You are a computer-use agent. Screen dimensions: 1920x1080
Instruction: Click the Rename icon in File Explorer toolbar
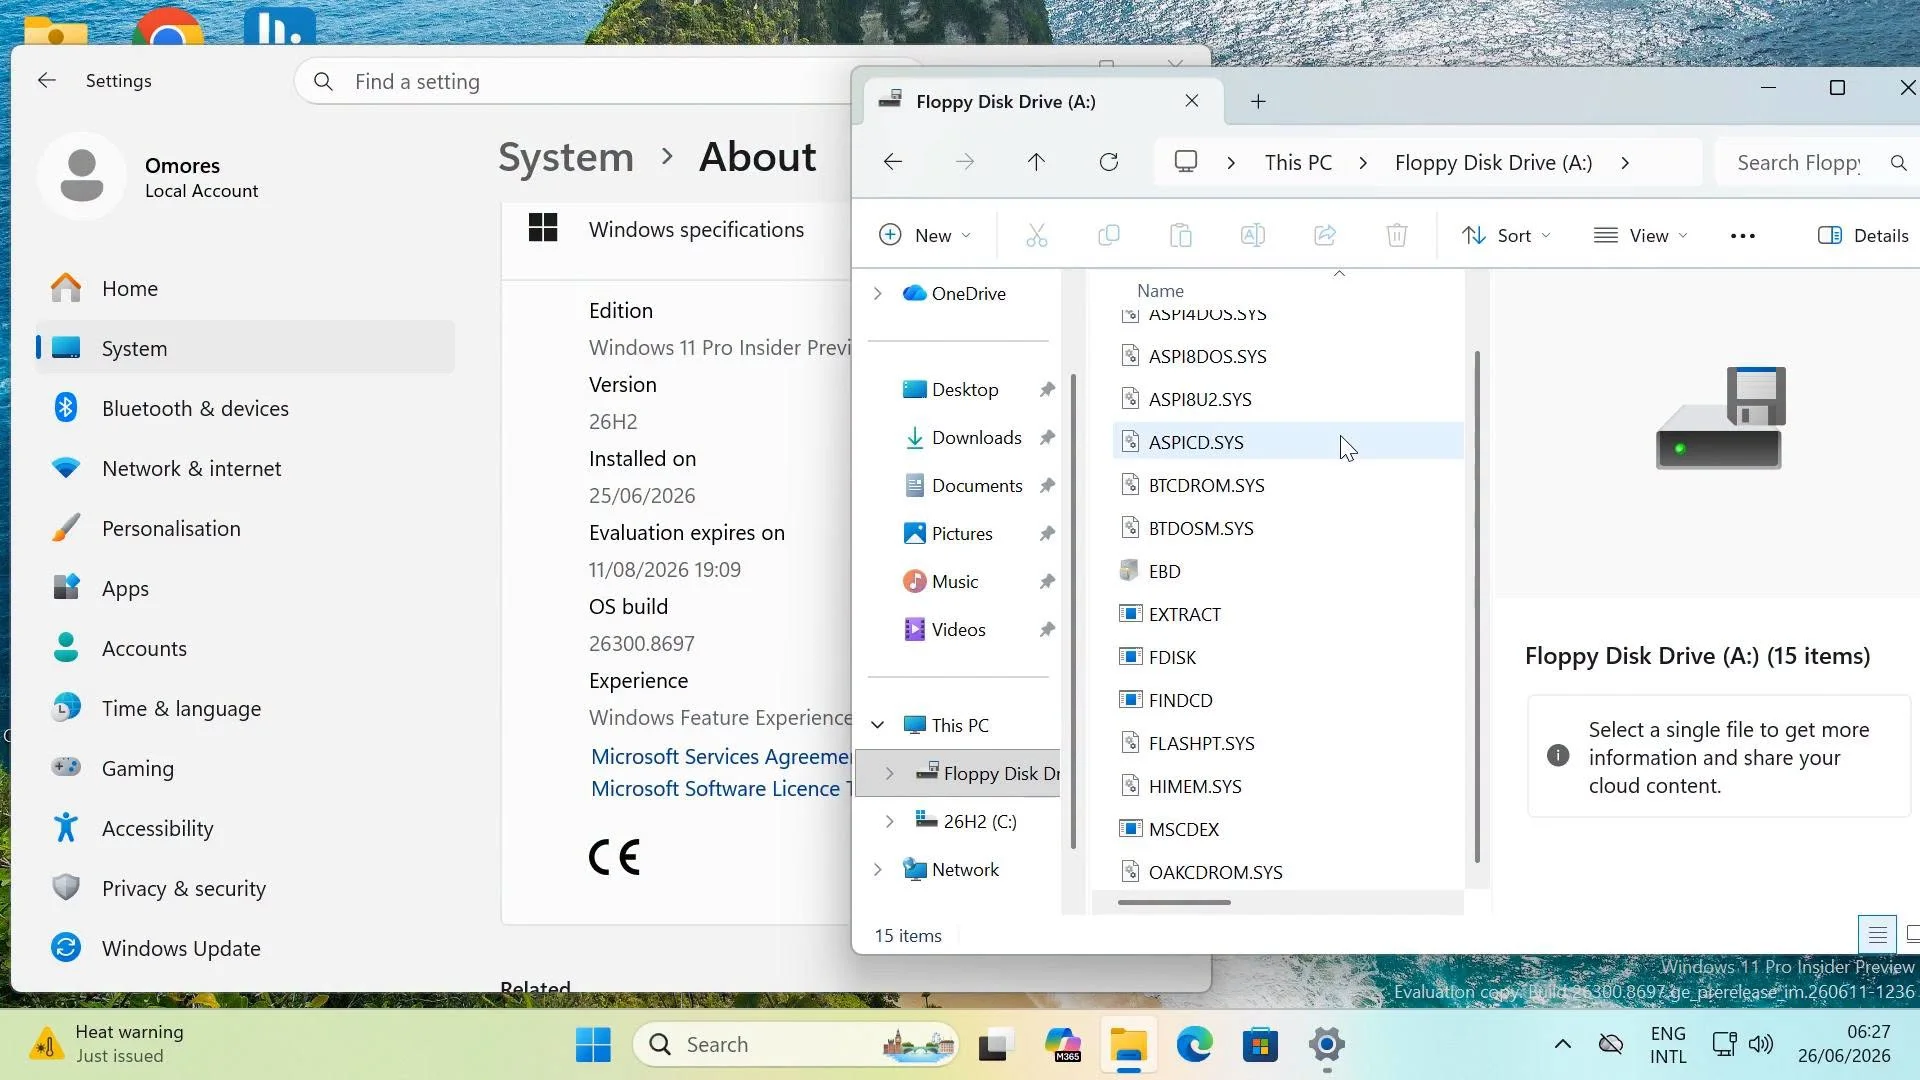(x=1252, y=236)
